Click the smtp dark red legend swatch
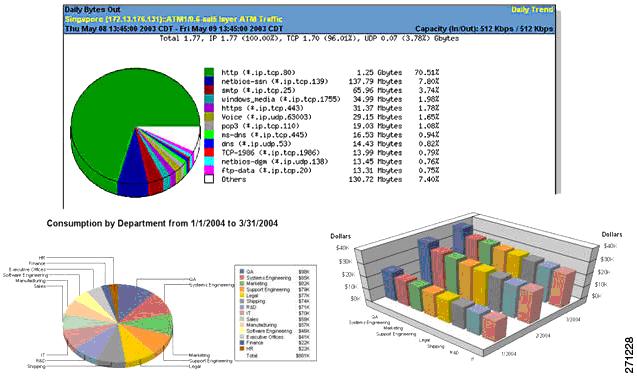This screenshot has height=378, width=637. (x=209, y=90)
